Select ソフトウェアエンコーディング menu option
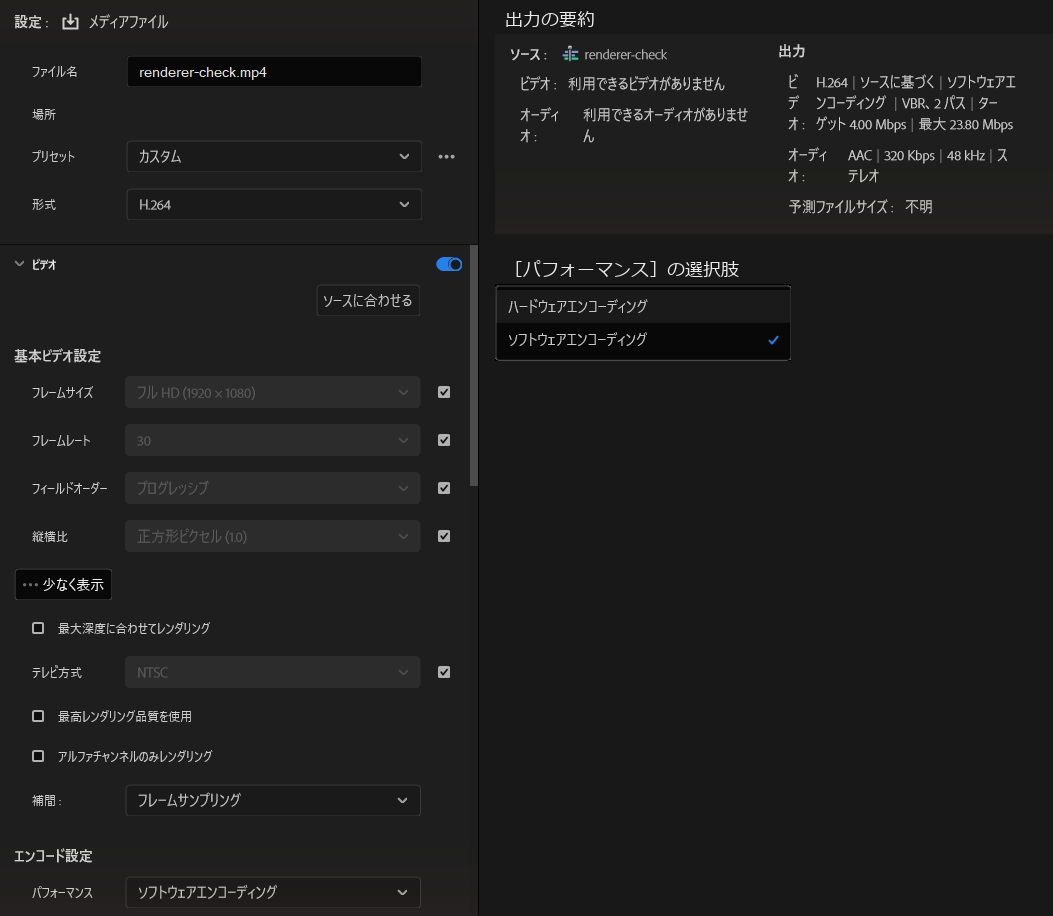This screenshot has width=1053, height=916. click(643, 340)
